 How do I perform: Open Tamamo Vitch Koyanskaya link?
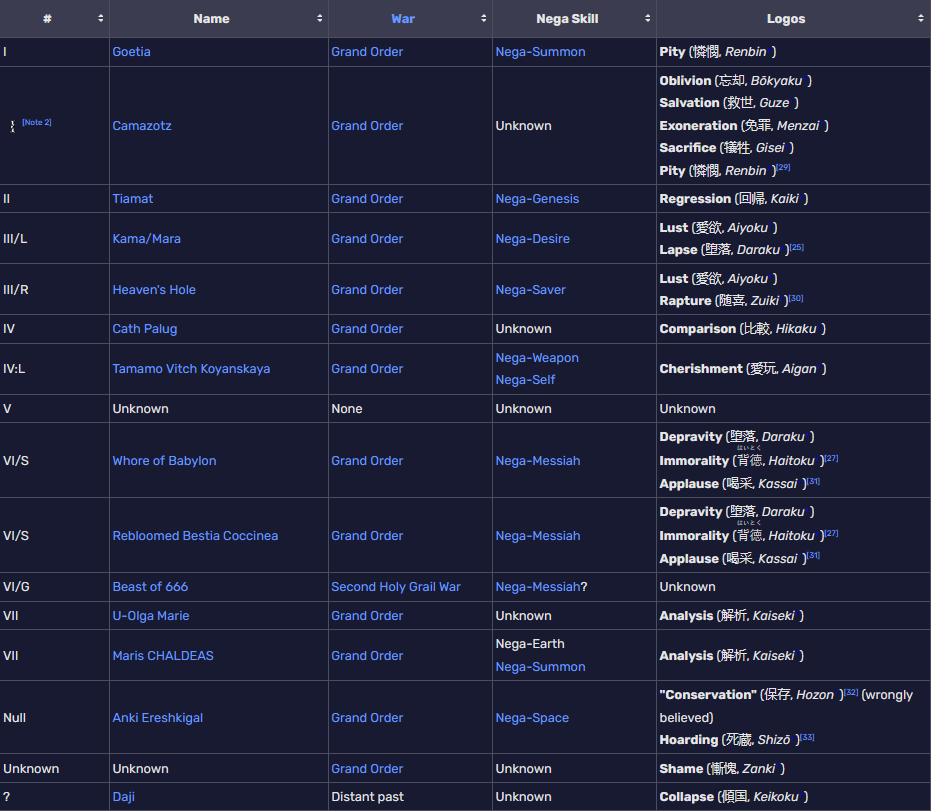(191, 369)
